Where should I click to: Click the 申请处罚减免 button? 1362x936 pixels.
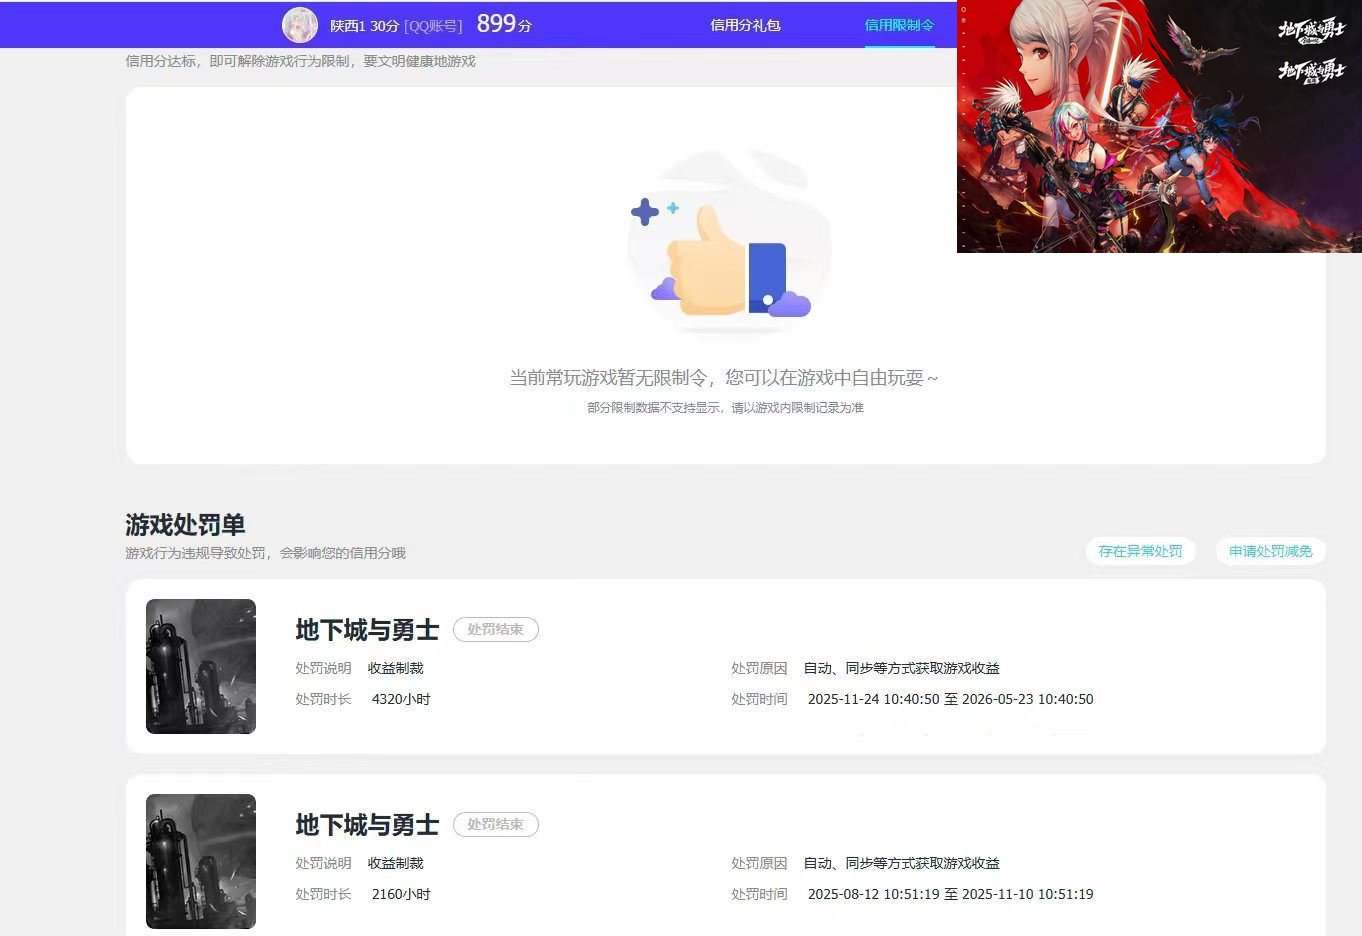(1270, 551)
